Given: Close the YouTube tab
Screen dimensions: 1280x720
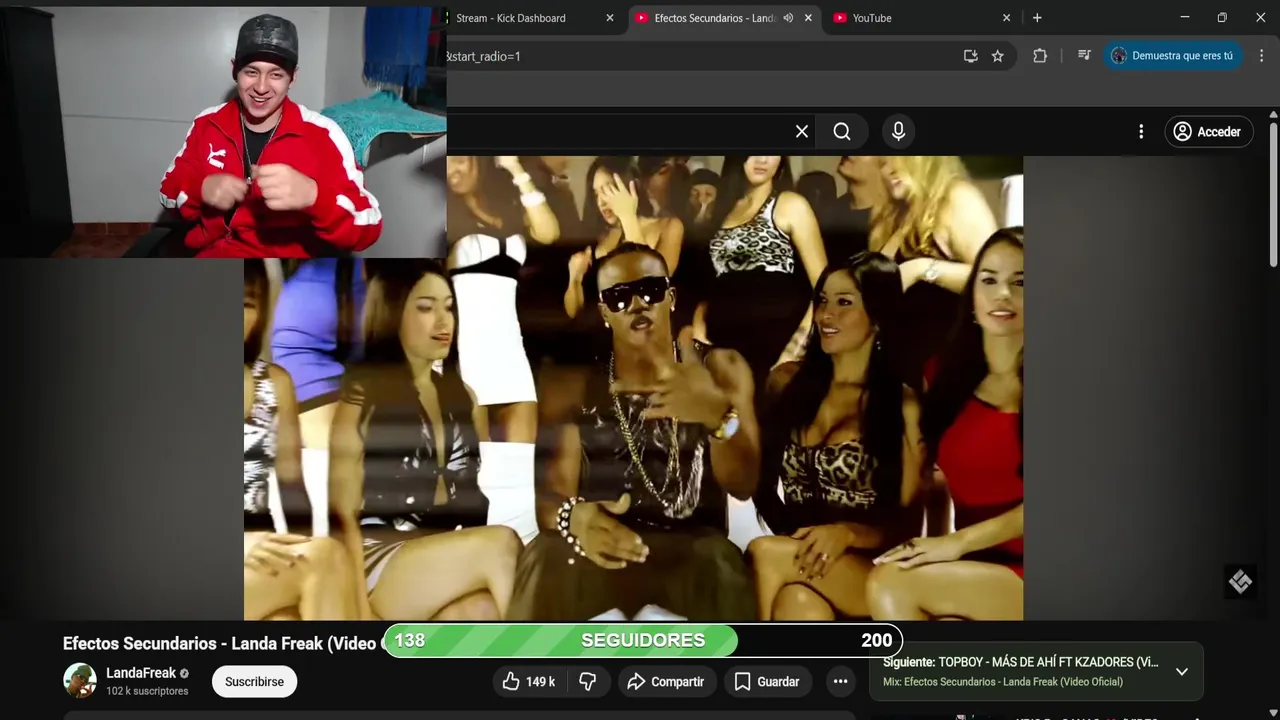Looking at the screenshot, I should (1007, 18).
